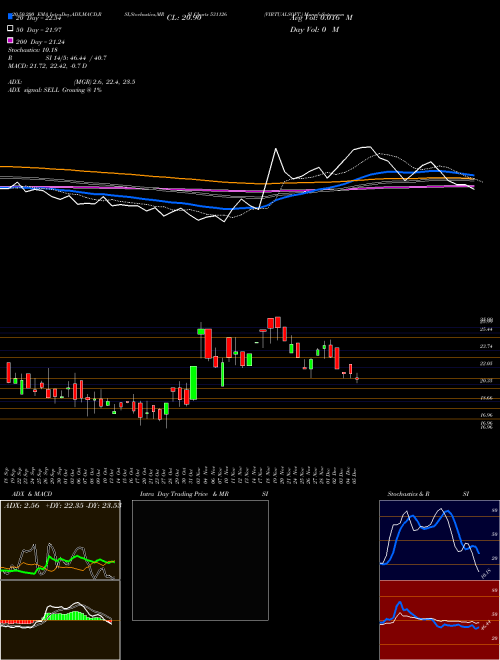Select the '20 Day = 22.34' legend text
Viewport: 500px width, 660px height.
click(39, 18)
